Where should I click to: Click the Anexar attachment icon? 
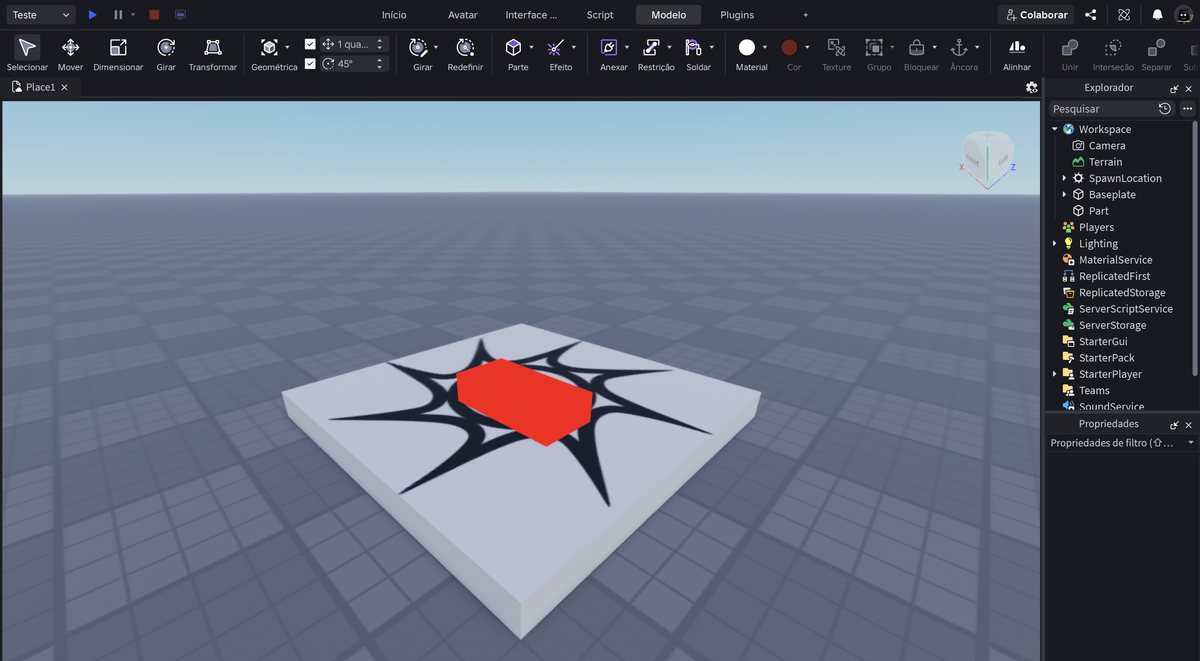(608, 47)
